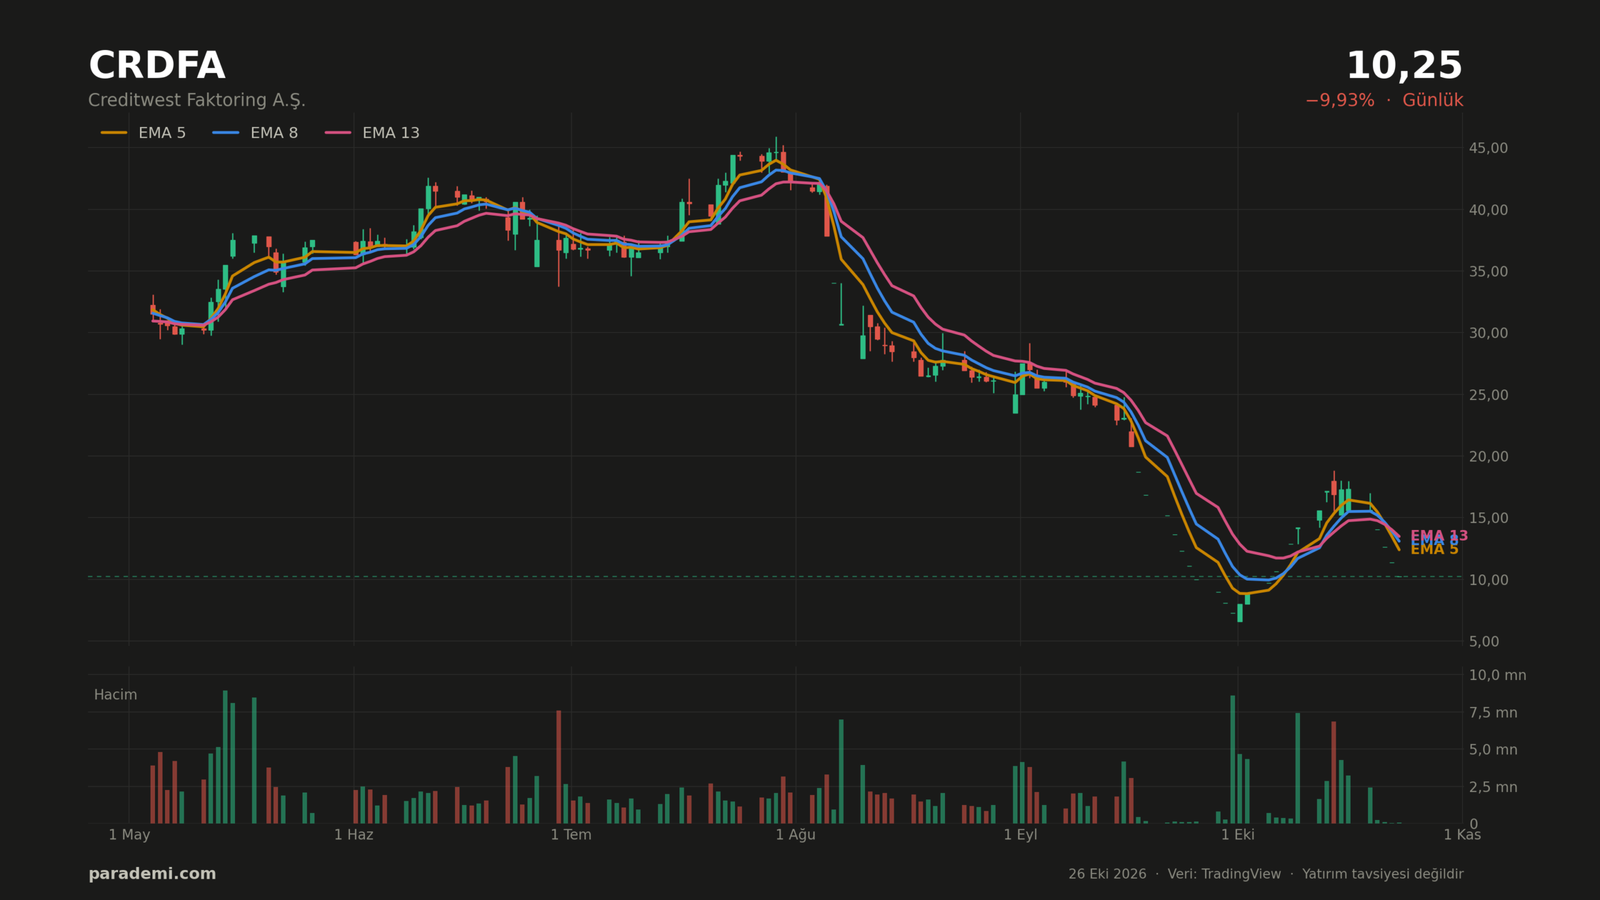Click the 1 Eki date axis label
Image resolution: width=1600 pixels, height=900 pixels.
1238,835
